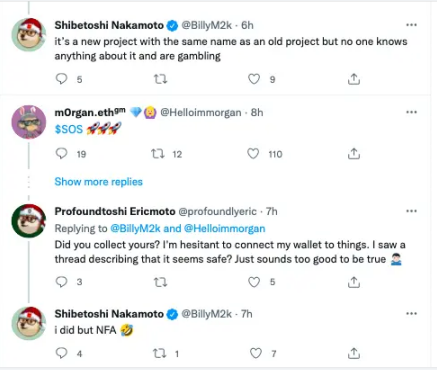This screenshot has width=437, height=370.
Task: View Profoundtoshi Ericmoto's profile picture
Action: coord(29,221)
